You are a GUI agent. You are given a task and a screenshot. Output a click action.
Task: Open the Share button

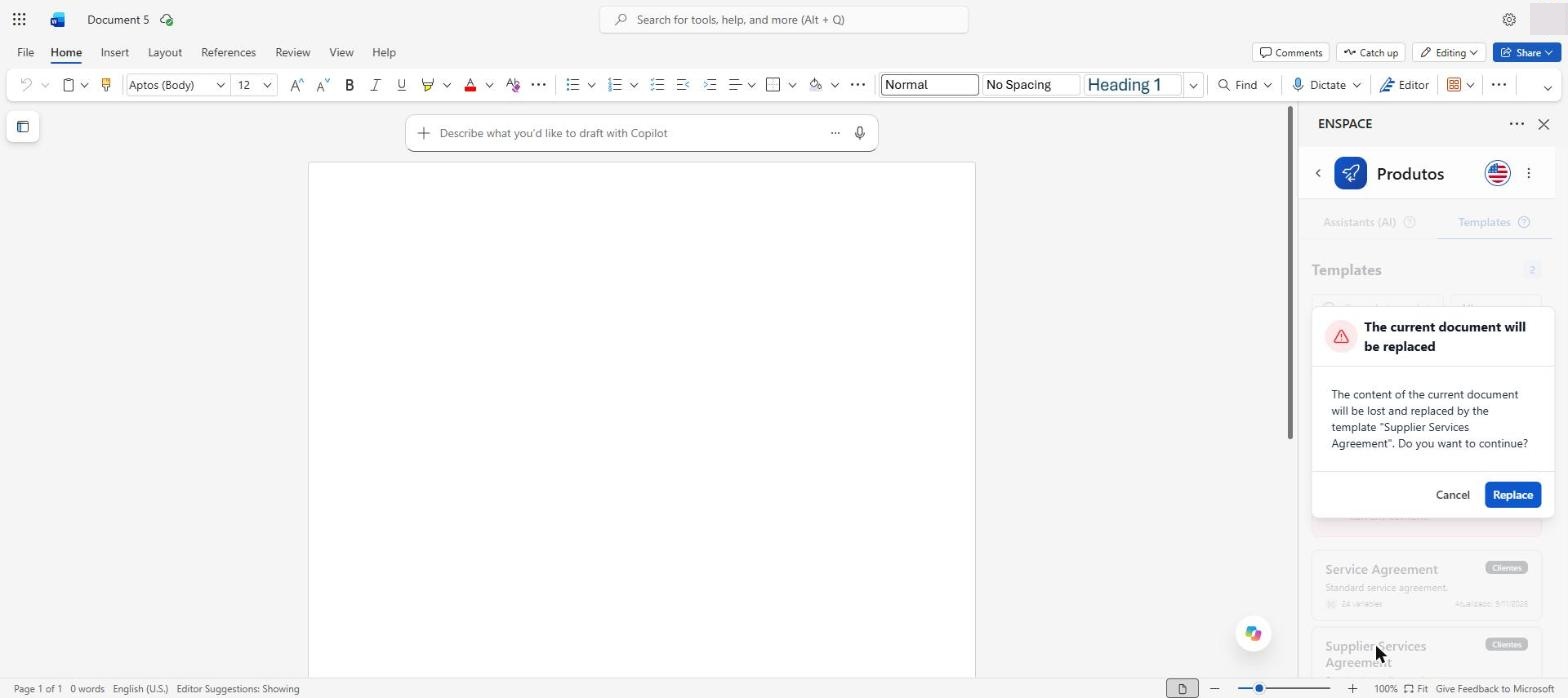pyautogui.click(x=1526, y=52)
